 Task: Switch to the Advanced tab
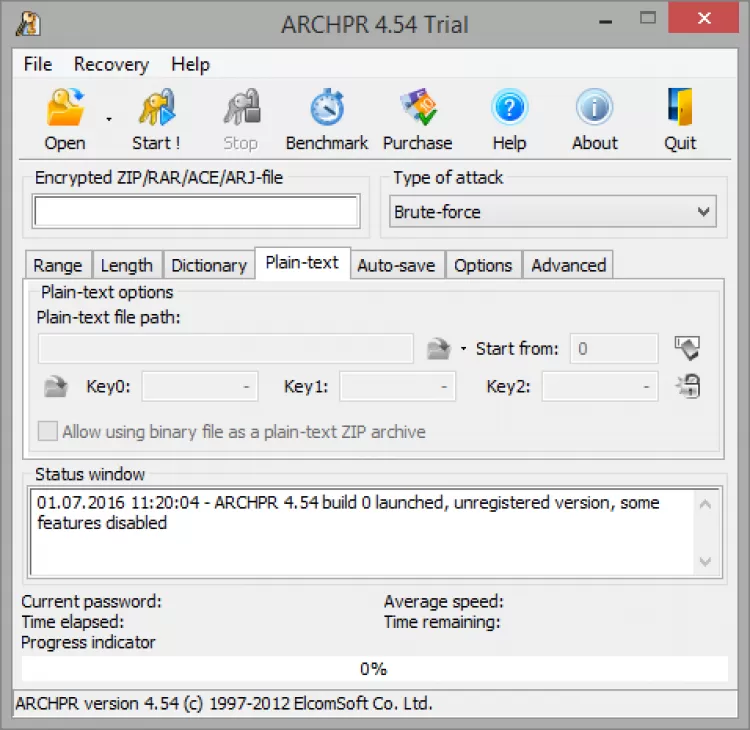pyautogui.click(x=569, y=265)
